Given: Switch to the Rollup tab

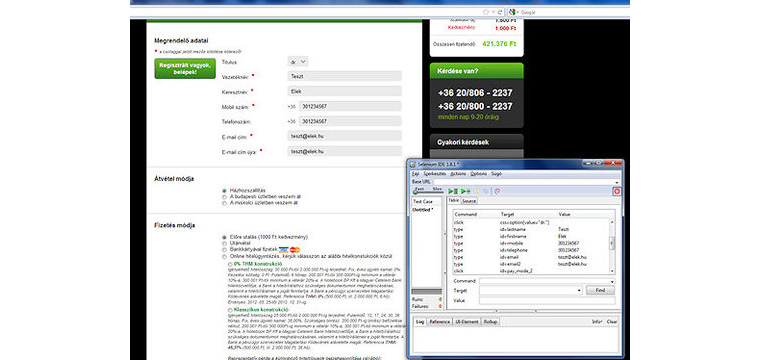Looking at the screenshot, I should point(490,322).
